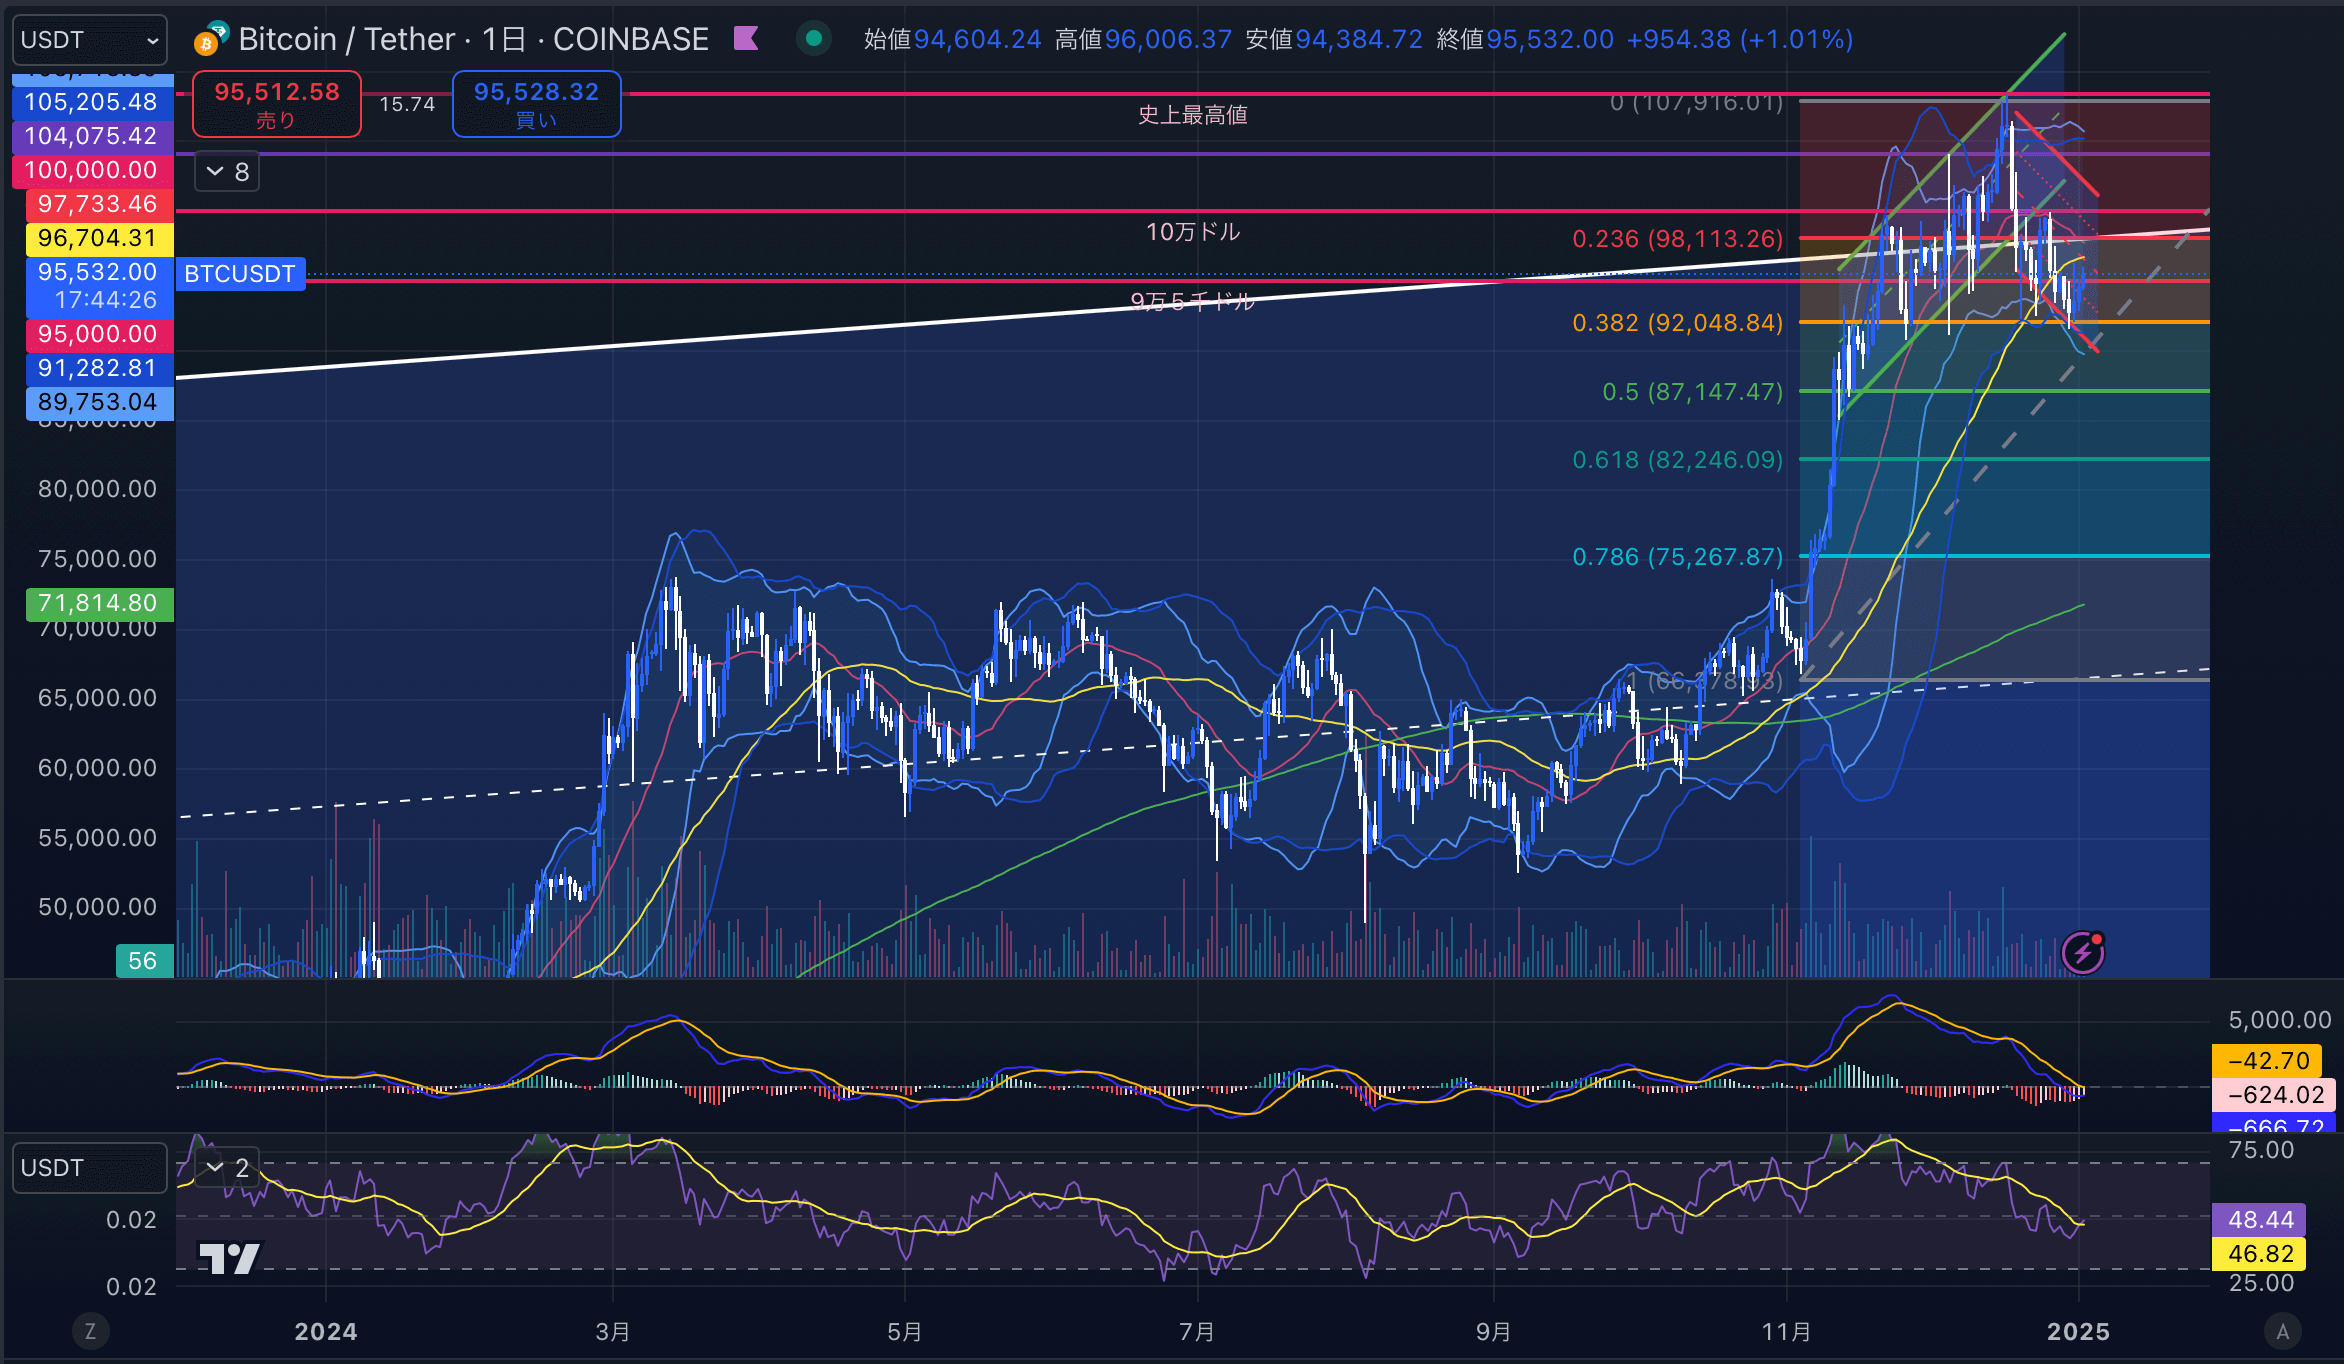Click the RSI value 46.82 label
The width and height of the screenshot is (2344, 1364).
2261,1254
